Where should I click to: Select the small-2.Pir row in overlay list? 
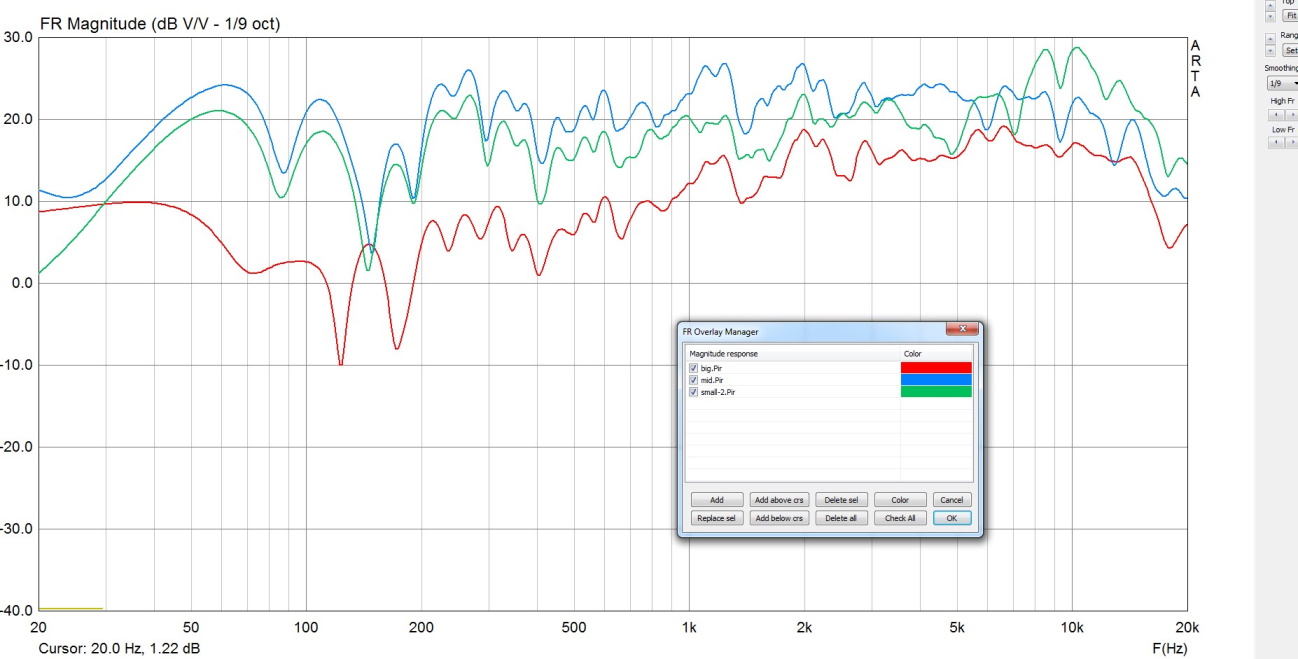(x=829, y=392)
